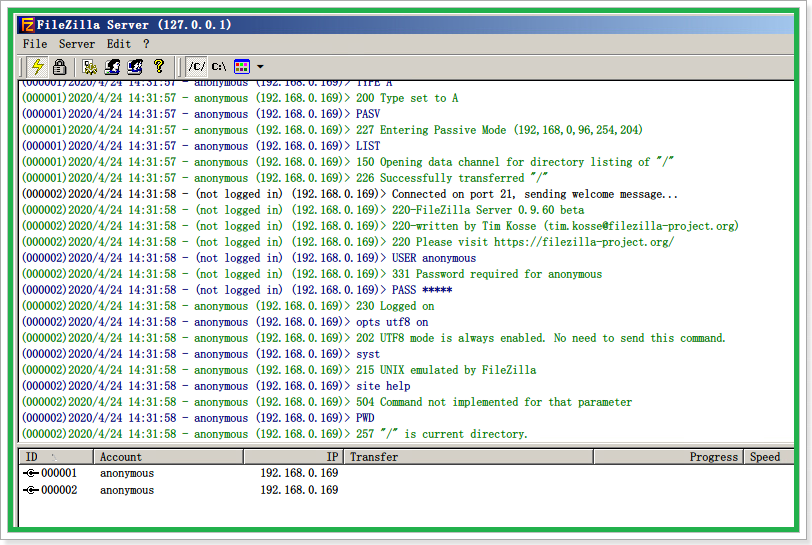812x545 pixels.
Task: Open the Users editor toolbar icon
Action: (112, 66)
